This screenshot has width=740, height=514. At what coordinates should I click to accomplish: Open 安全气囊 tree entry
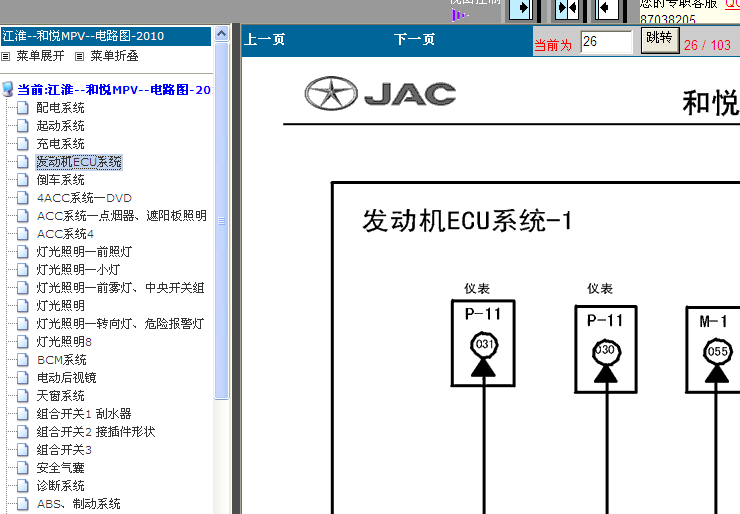pyautogui.click(x=60, y=468)
